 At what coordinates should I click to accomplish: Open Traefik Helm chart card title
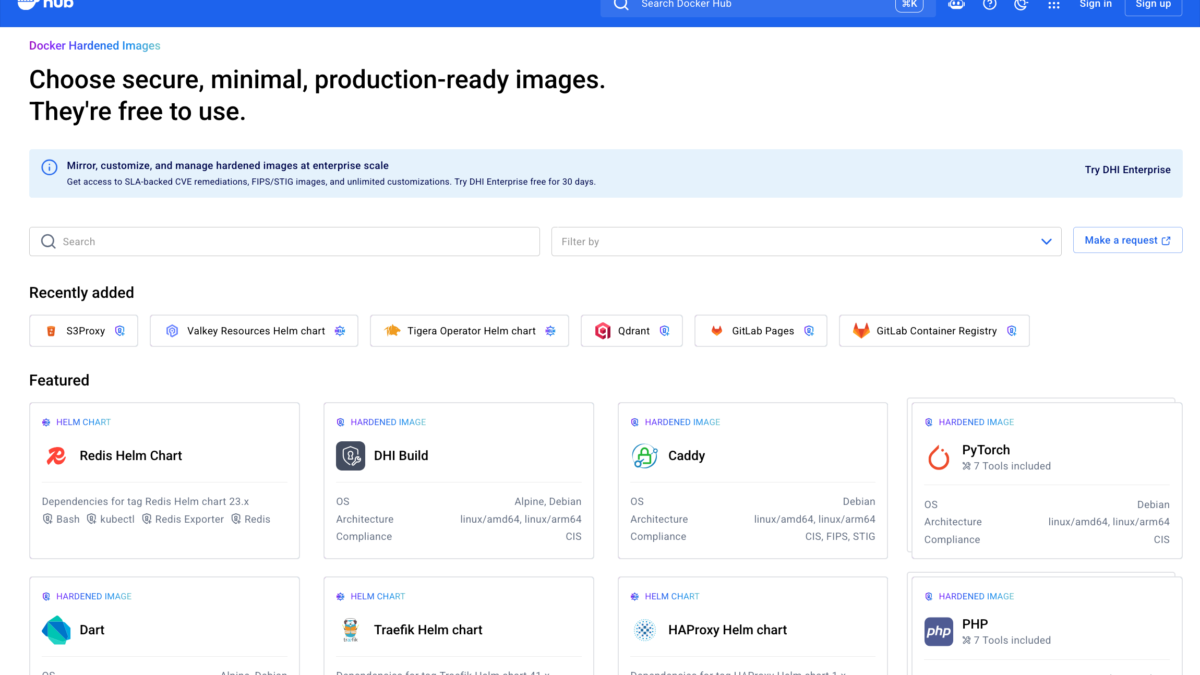point(428,630)
